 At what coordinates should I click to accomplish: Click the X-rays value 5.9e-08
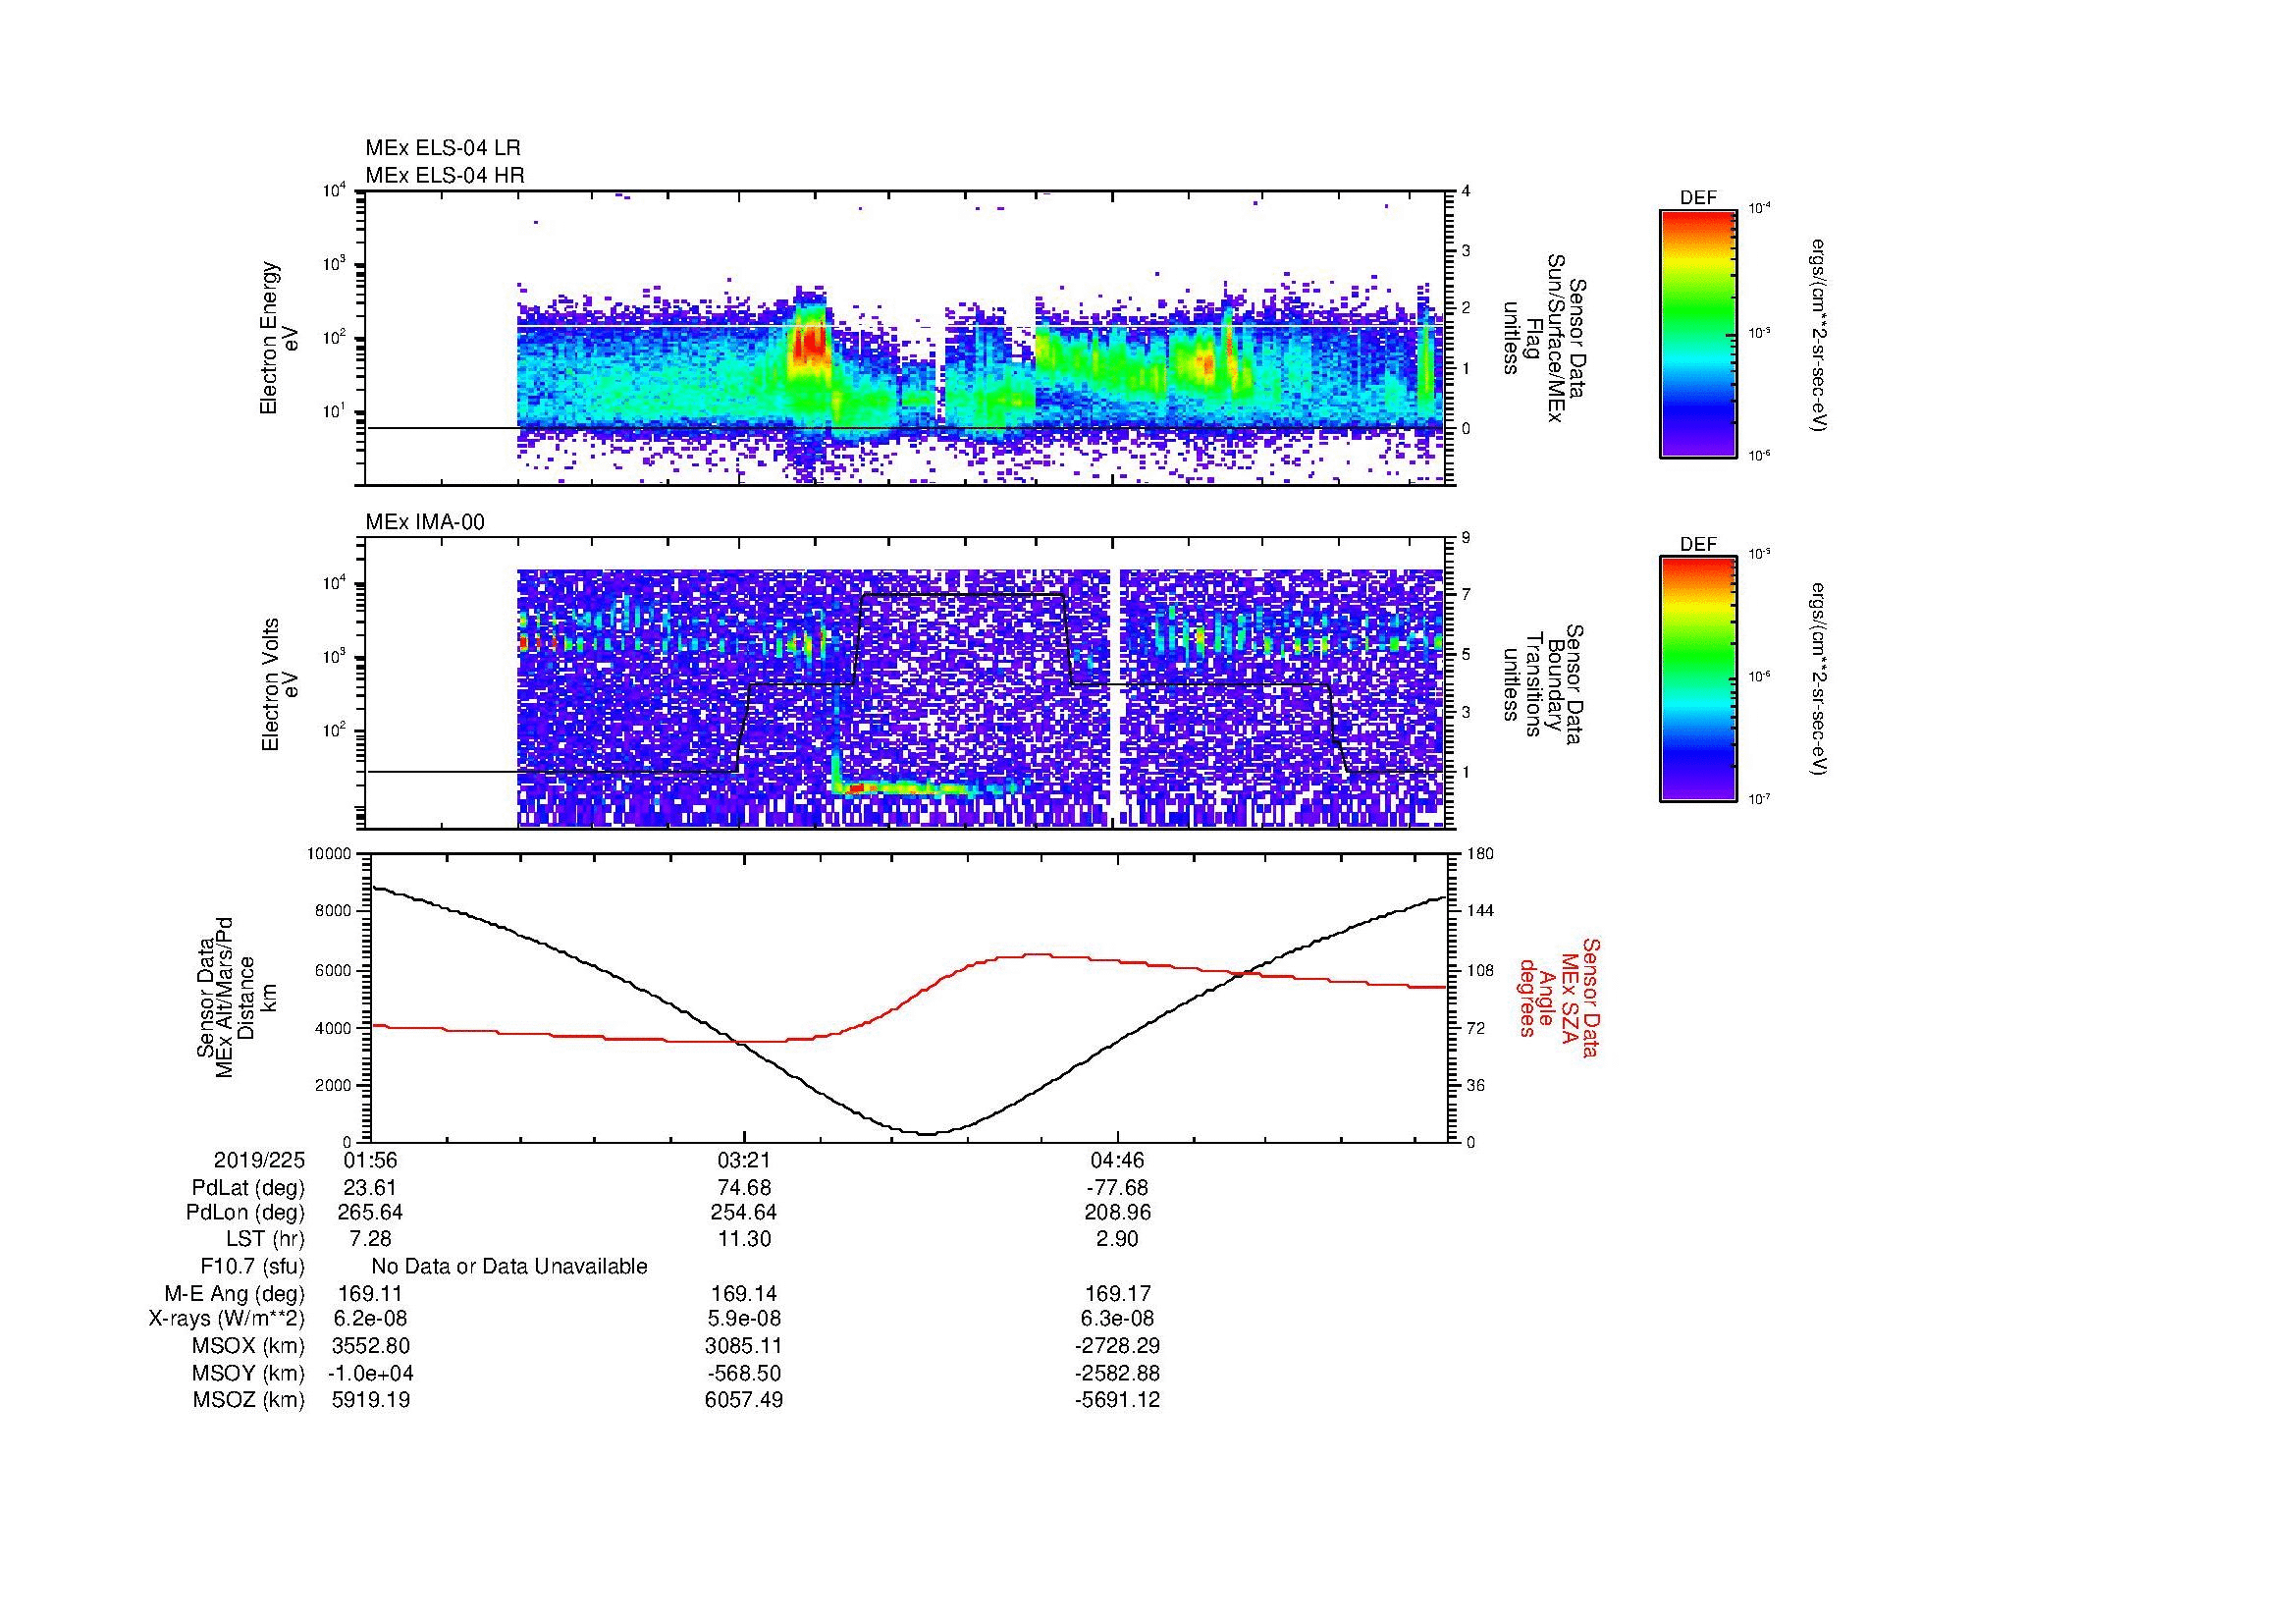coord(744,1320)
